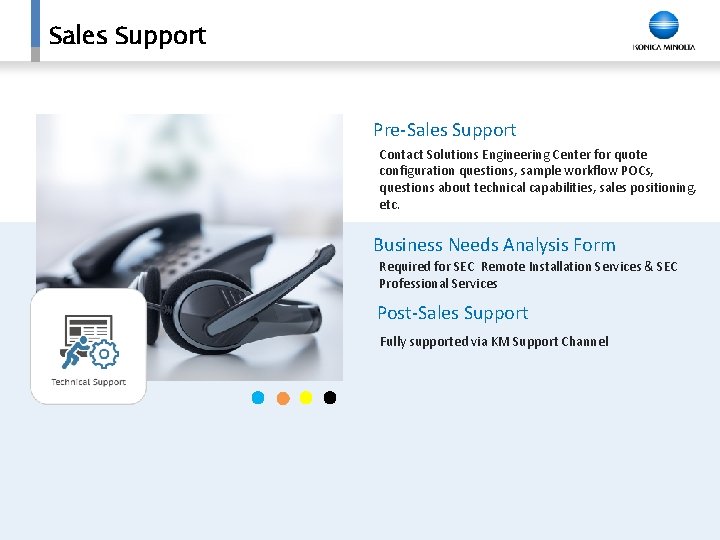Viewport: 720px width, 540px height.
Task: Click the gear symbol in the support icon
Action: tap(104, 354)
